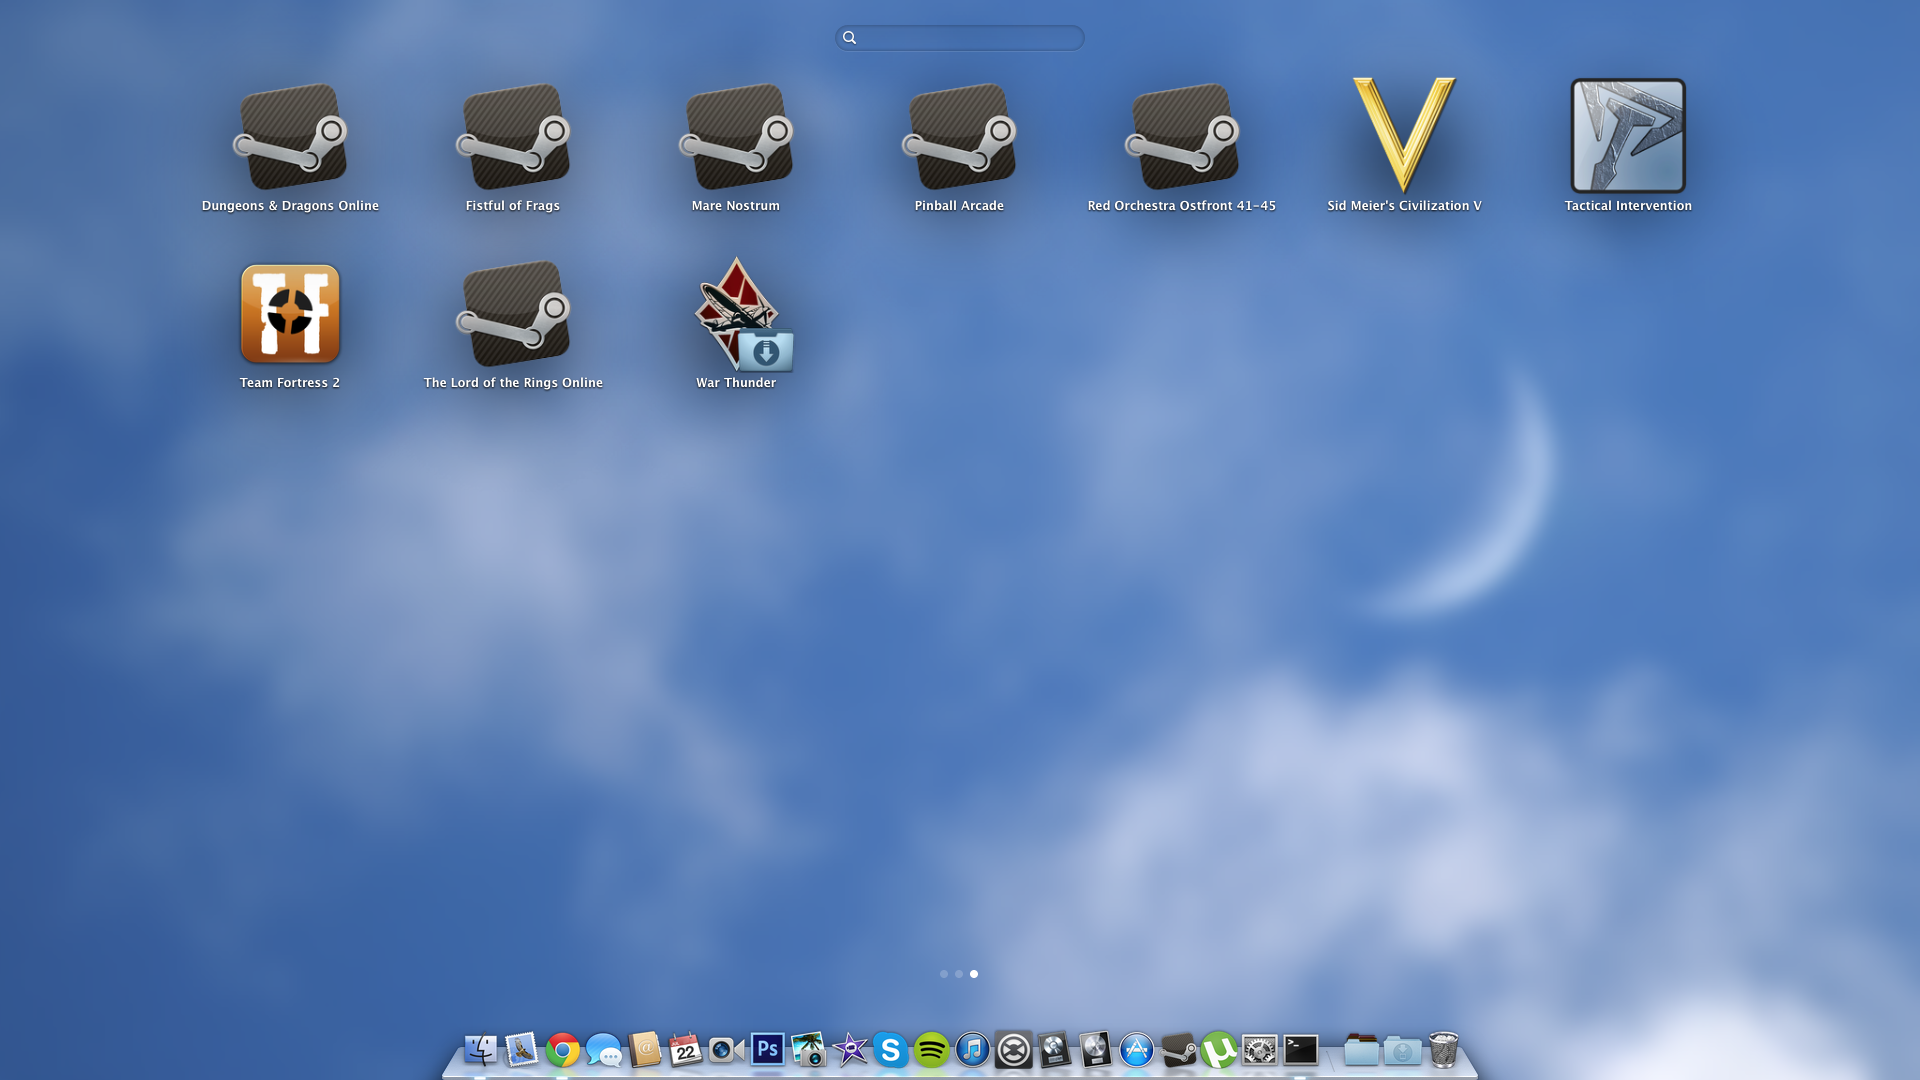1920x1080 pixels.
Task: Open War Thunder downloading icon
Action: 737,314
